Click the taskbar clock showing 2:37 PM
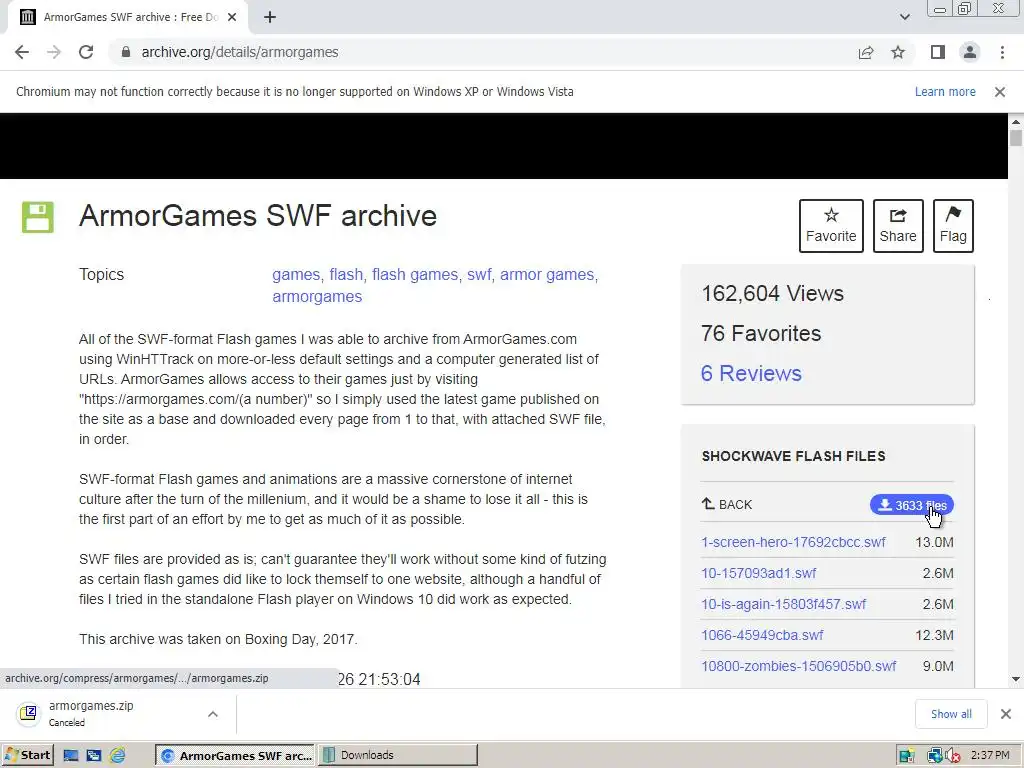This screenshot has width=1024, height=768. (990, 756)
